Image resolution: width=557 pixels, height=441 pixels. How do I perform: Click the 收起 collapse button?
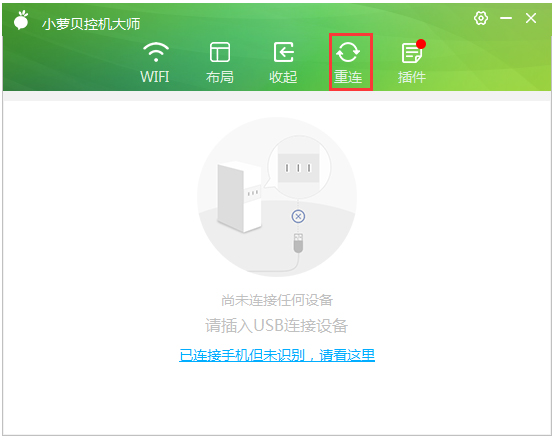click(283, 63)
